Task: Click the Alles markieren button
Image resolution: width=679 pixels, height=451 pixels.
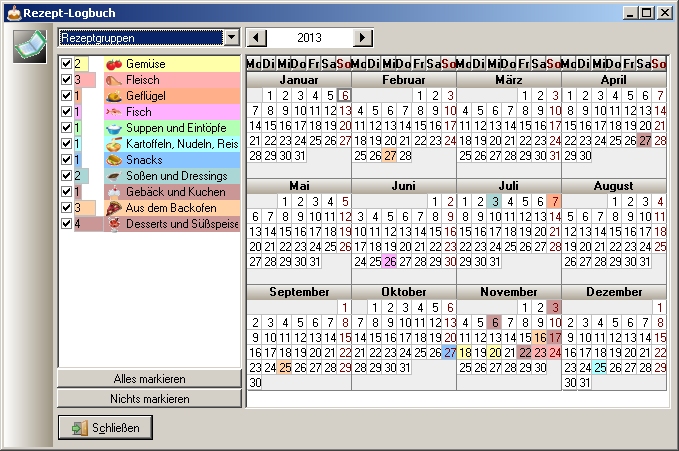Action: coord(149,379)
